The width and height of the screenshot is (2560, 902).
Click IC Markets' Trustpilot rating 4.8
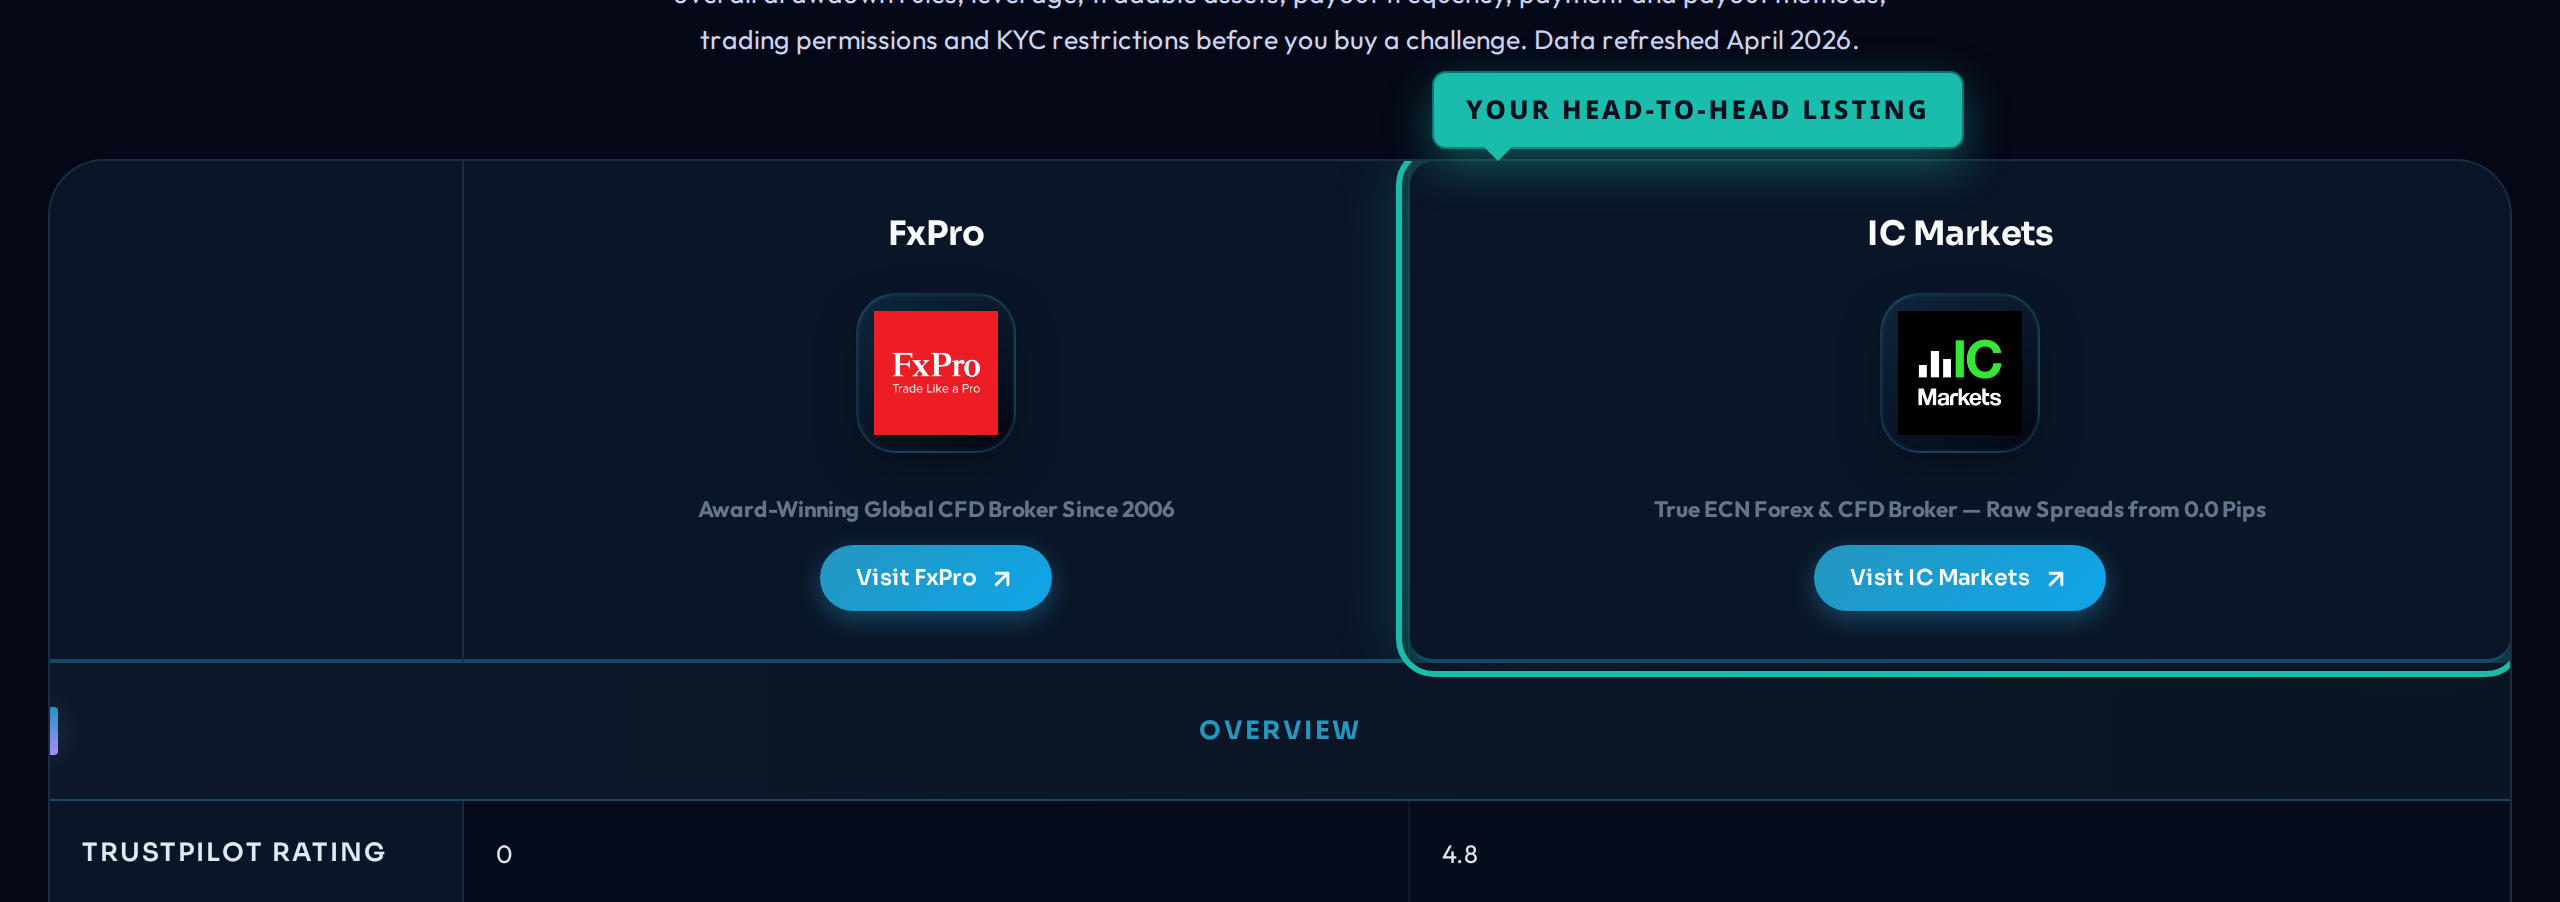tap(1459, 854)
